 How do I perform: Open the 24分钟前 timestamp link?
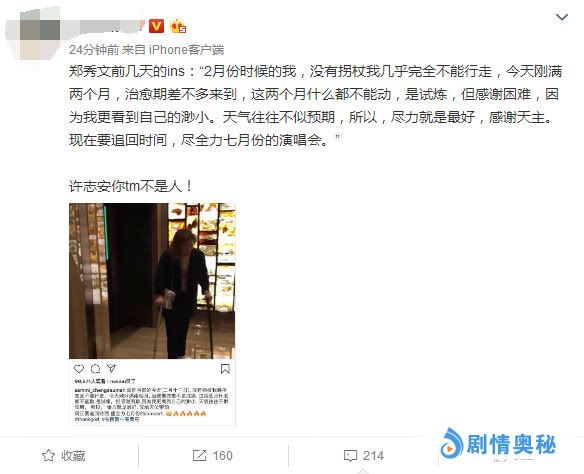[x=94, y=50]
